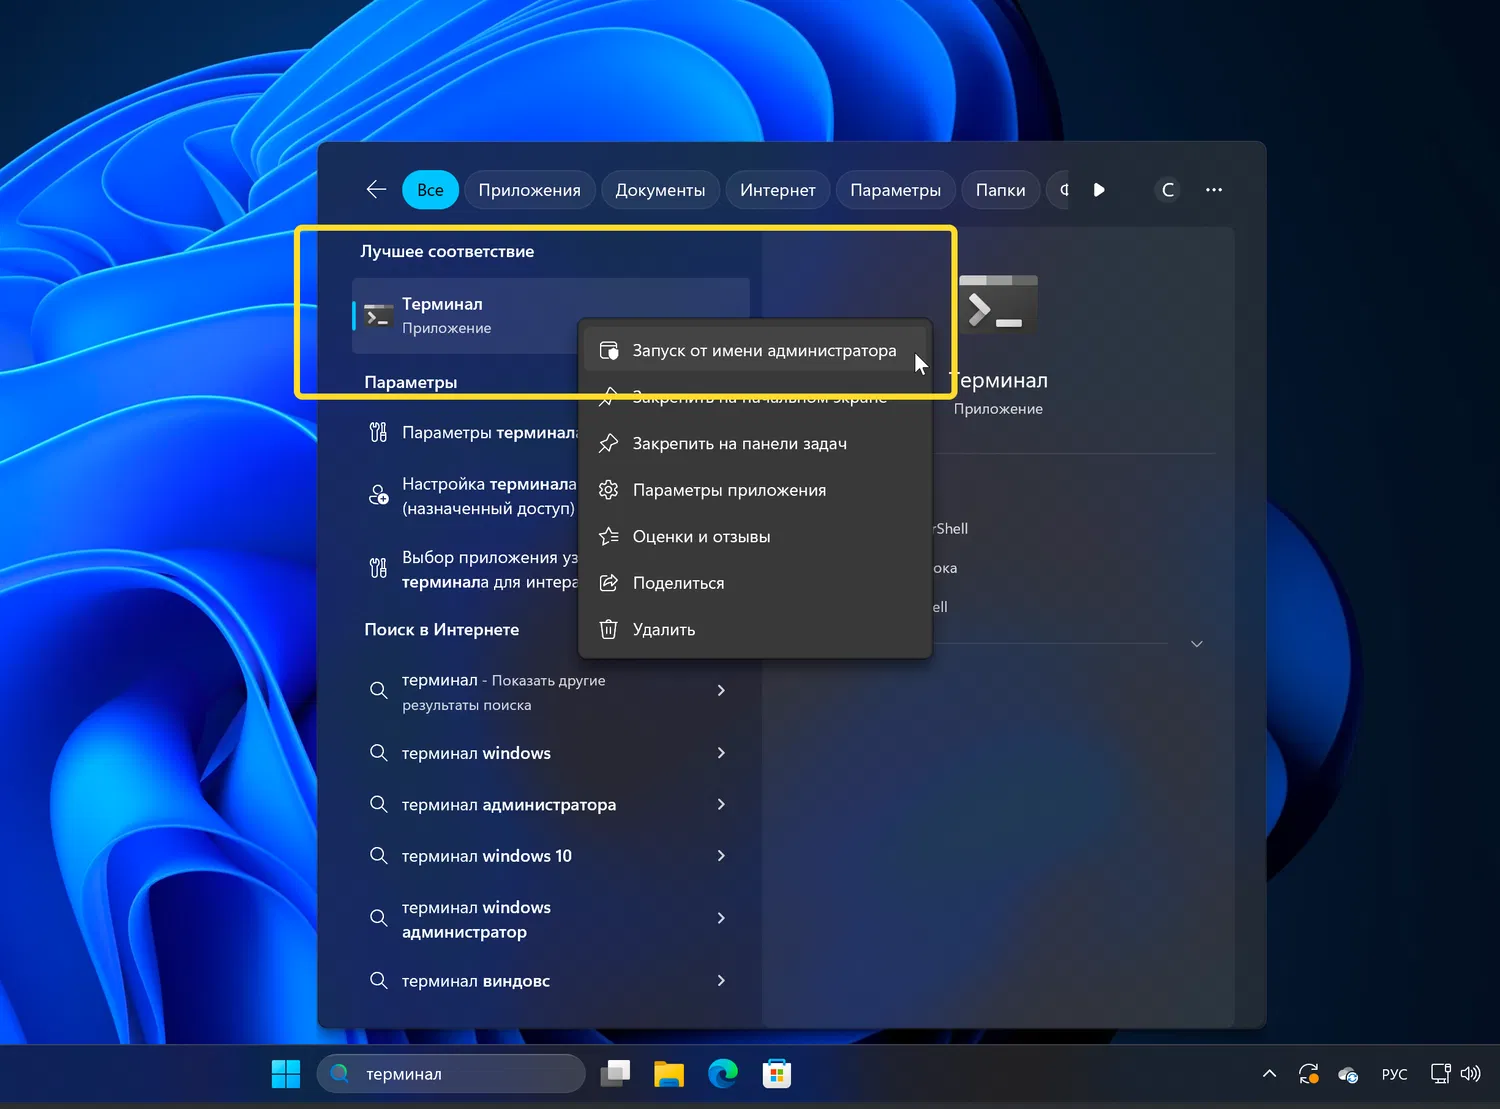Screen dimensions: 1500x1109
Task: Click the large Terminal icon in preview pane
Action: (x=998, y=305)
